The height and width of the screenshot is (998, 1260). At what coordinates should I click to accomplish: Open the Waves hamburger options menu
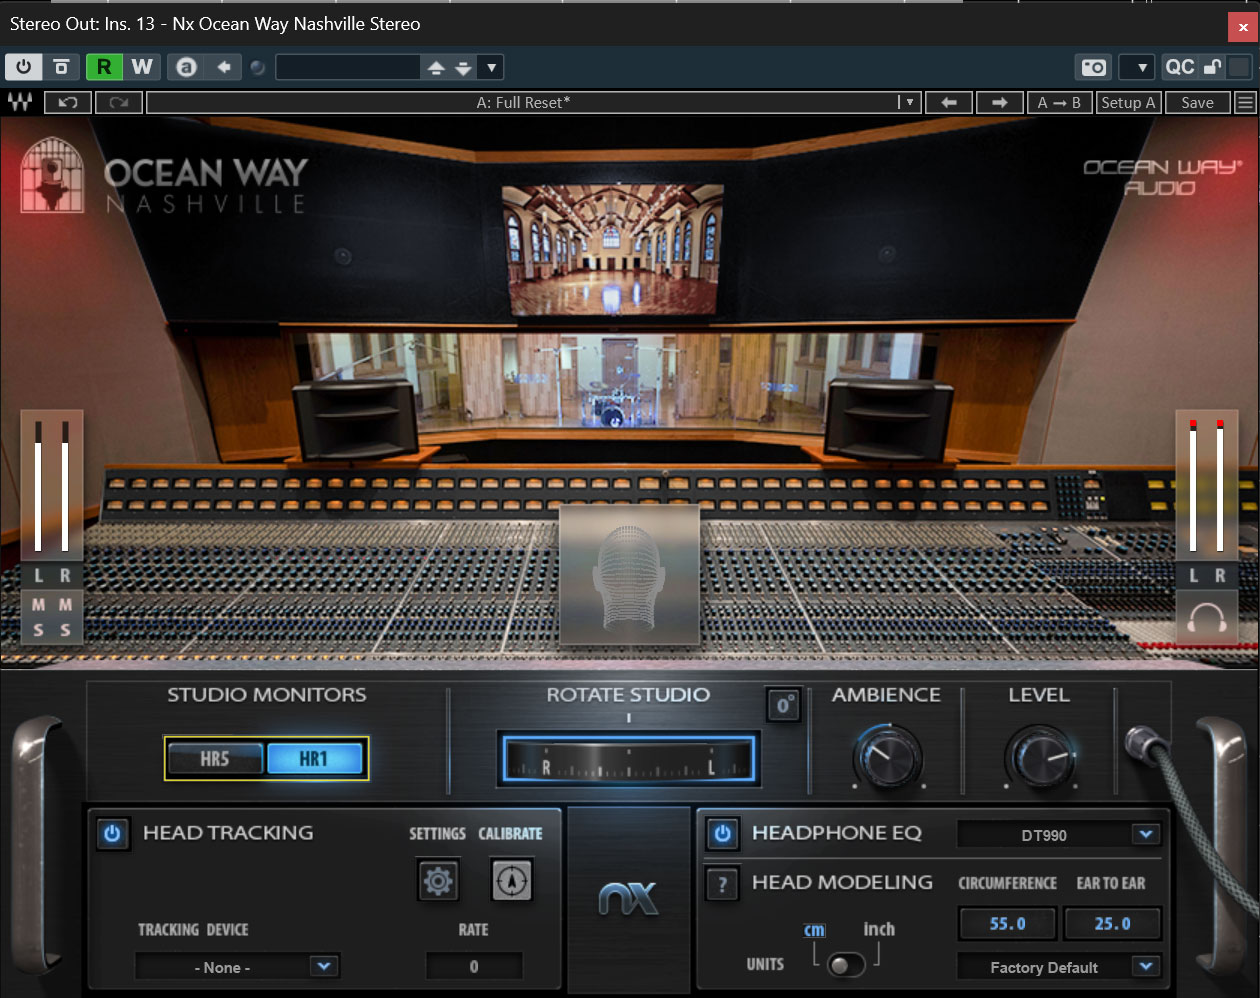click(x=1245, y=102)
